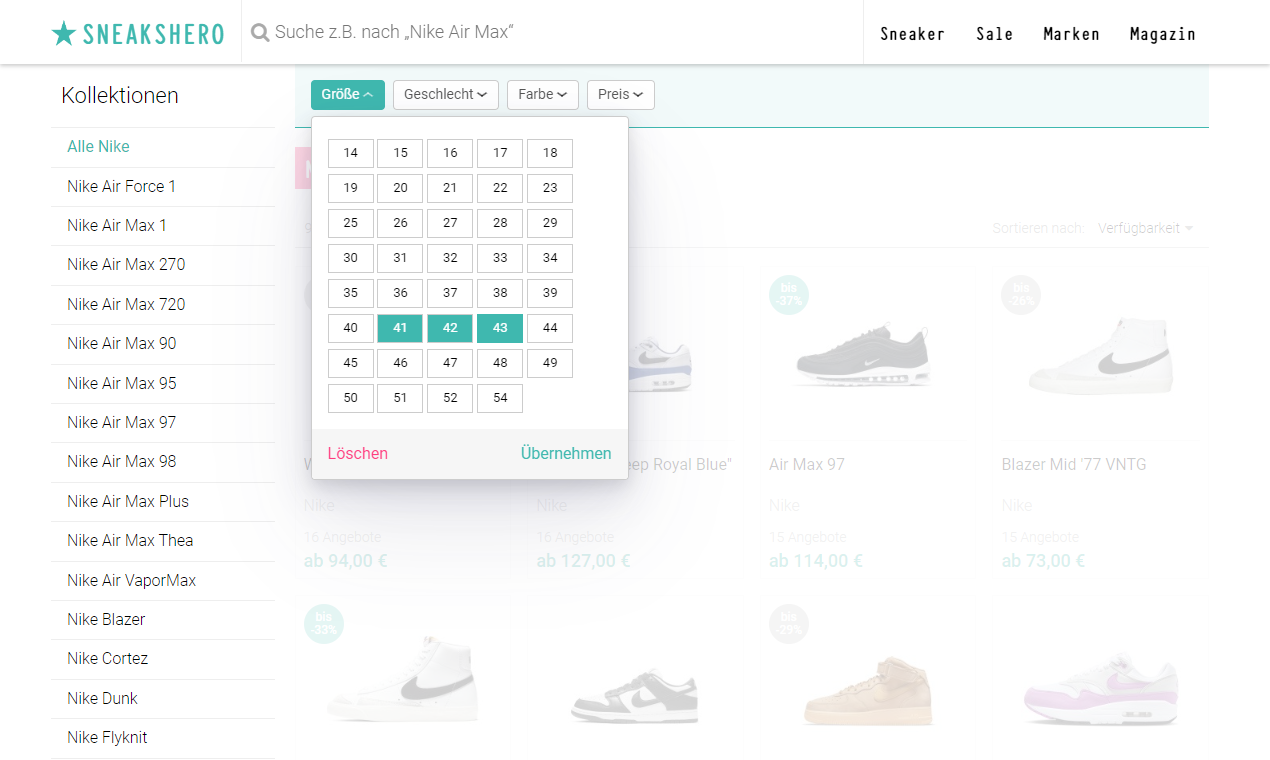The height and width of the screenshot is (760, 1270).
Task: Open the Nike Air Max Thea collection
Action: pyautogui.click(x=163, y=541)
